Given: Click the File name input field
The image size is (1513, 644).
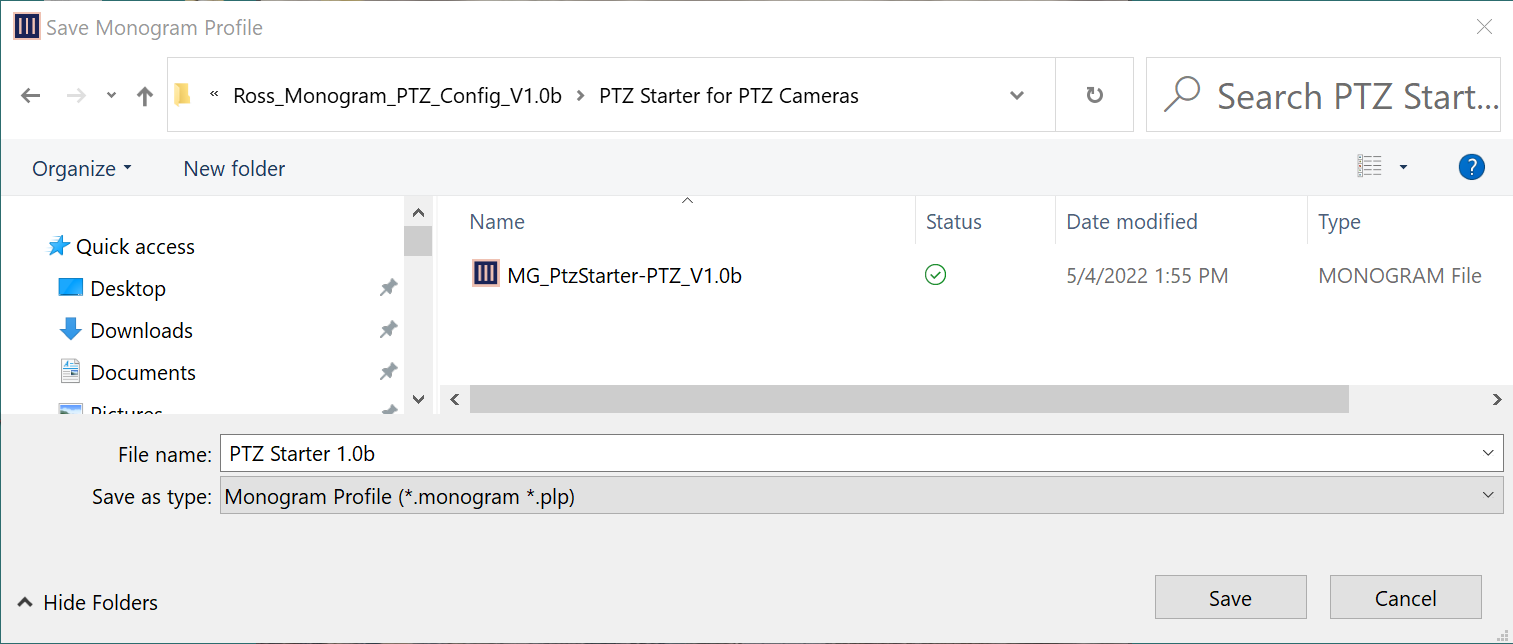Looking at the screenshot, I should pyautogui.click(x=850, y=453).
